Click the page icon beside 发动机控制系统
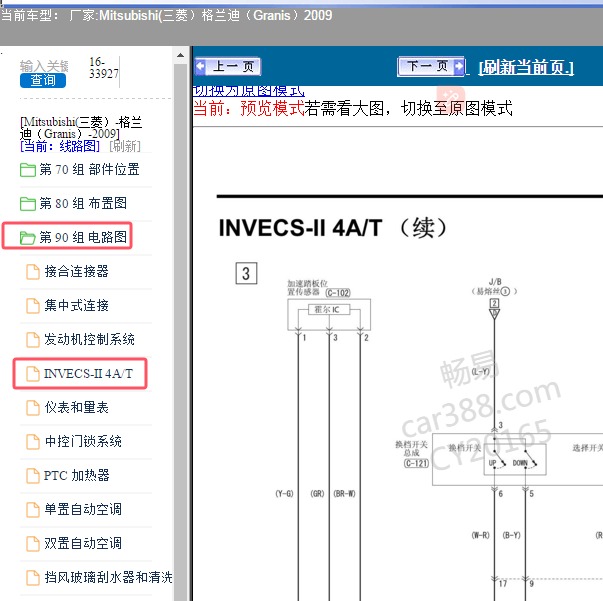Image resolution: width=603 pixels, height=601 pixels. click(x=33, y=340)
